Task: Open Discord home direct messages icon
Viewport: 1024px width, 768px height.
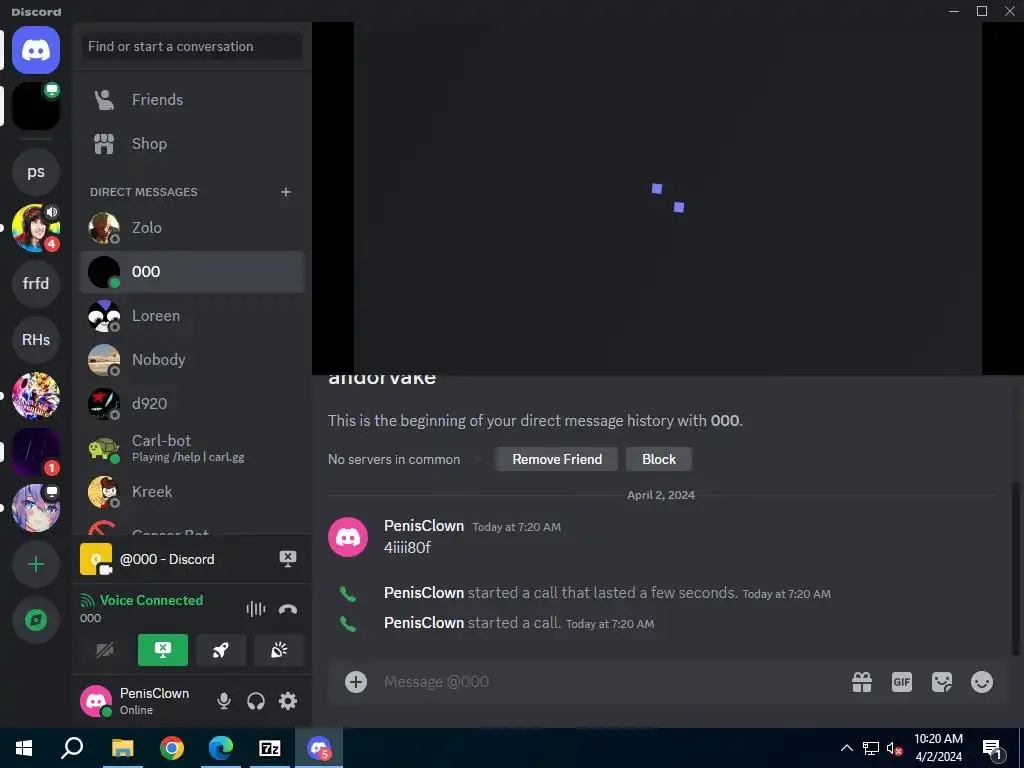Action: point(36,50)
